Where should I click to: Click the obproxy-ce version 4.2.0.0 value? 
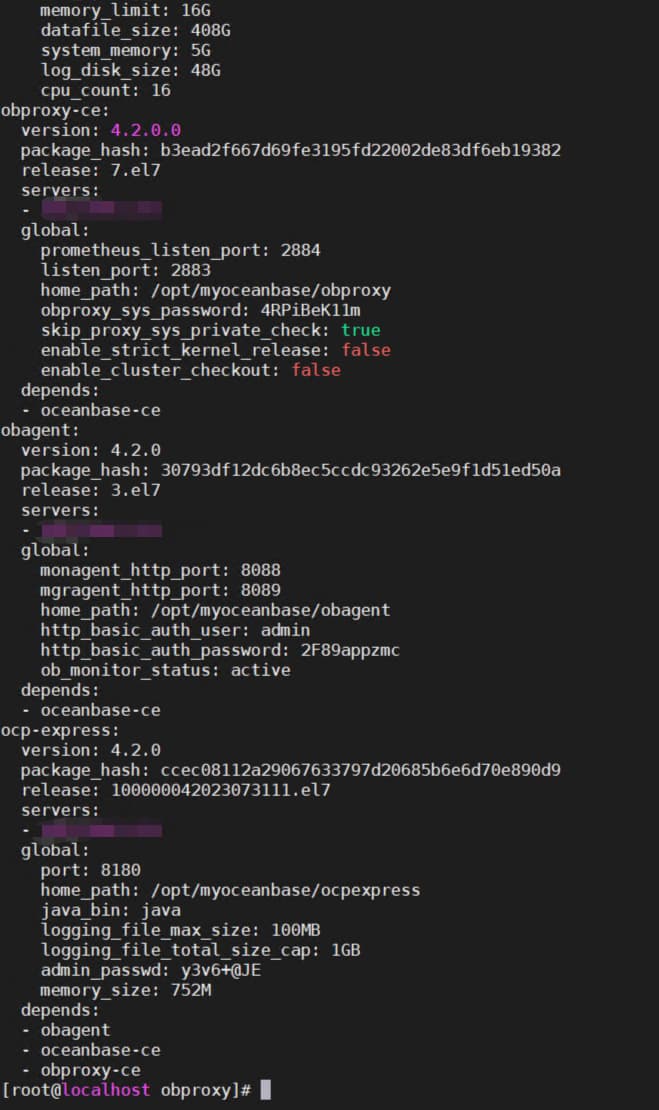click(x=146, y=130)
